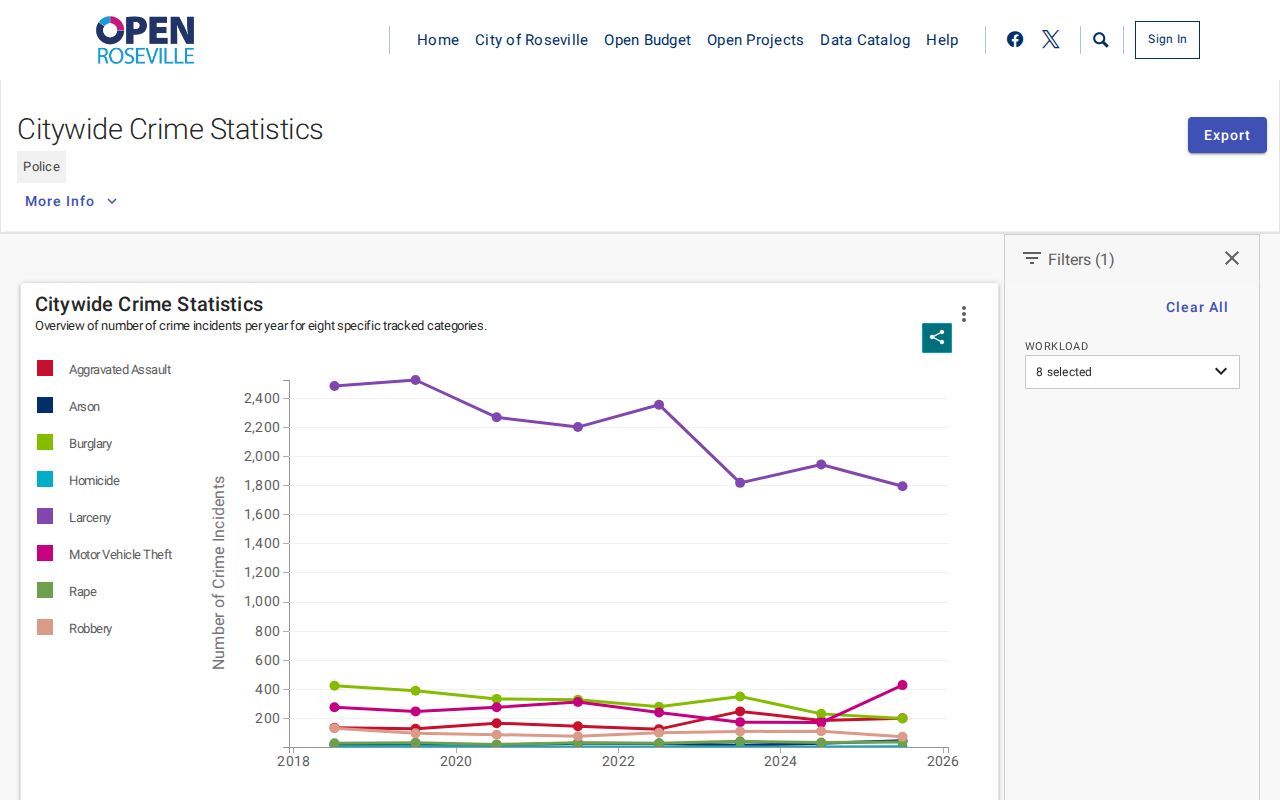Screen dimensions: 1280x800
Task: Toggle Homicide teal legend swatch
Action: click(45, 480)
